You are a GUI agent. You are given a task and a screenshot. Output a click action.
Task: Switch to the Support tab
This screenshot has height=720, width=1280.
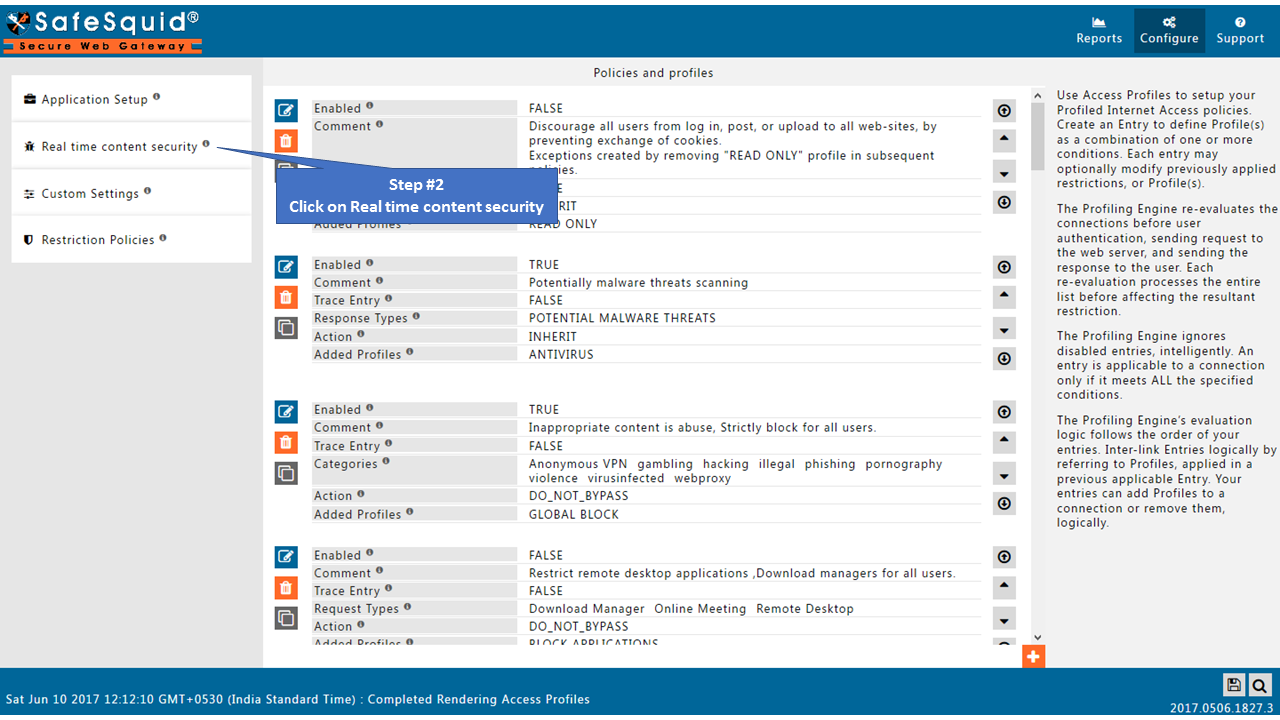[x=1240, y=30]
